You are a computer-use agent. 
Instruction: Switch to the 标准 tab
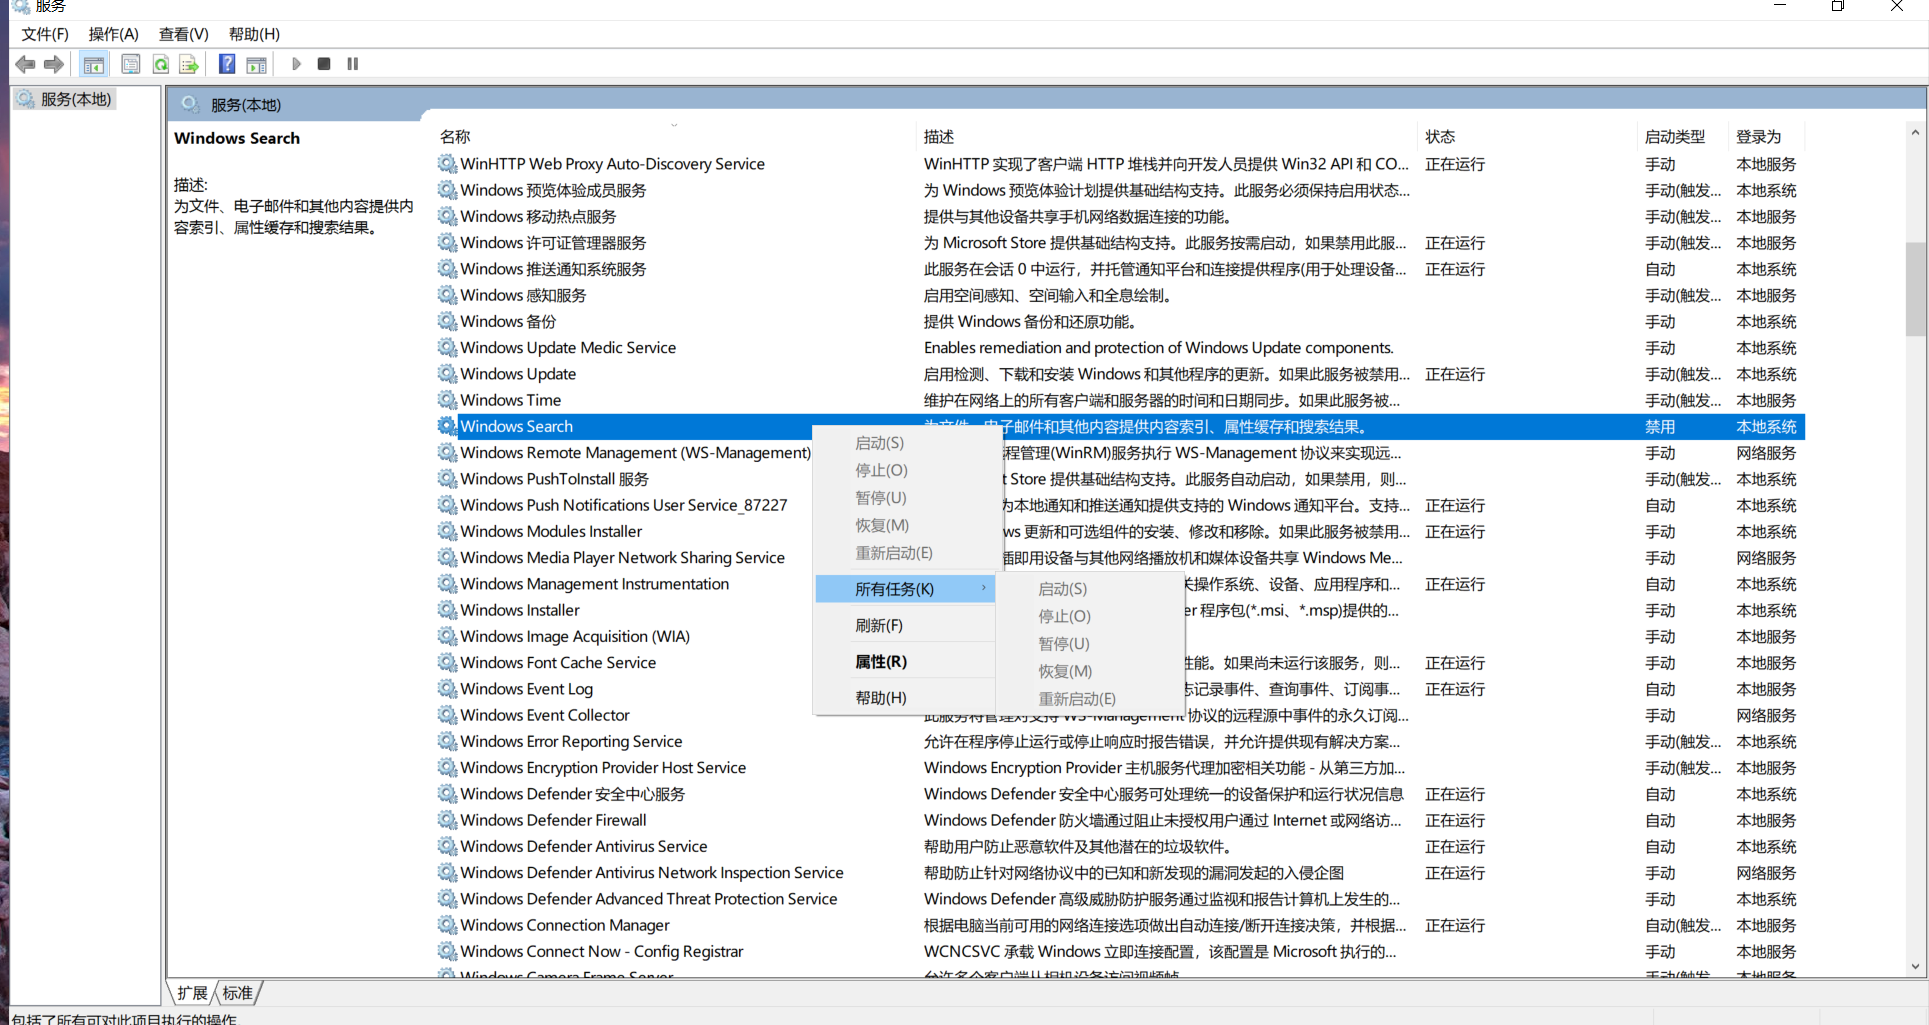point(237,992)
